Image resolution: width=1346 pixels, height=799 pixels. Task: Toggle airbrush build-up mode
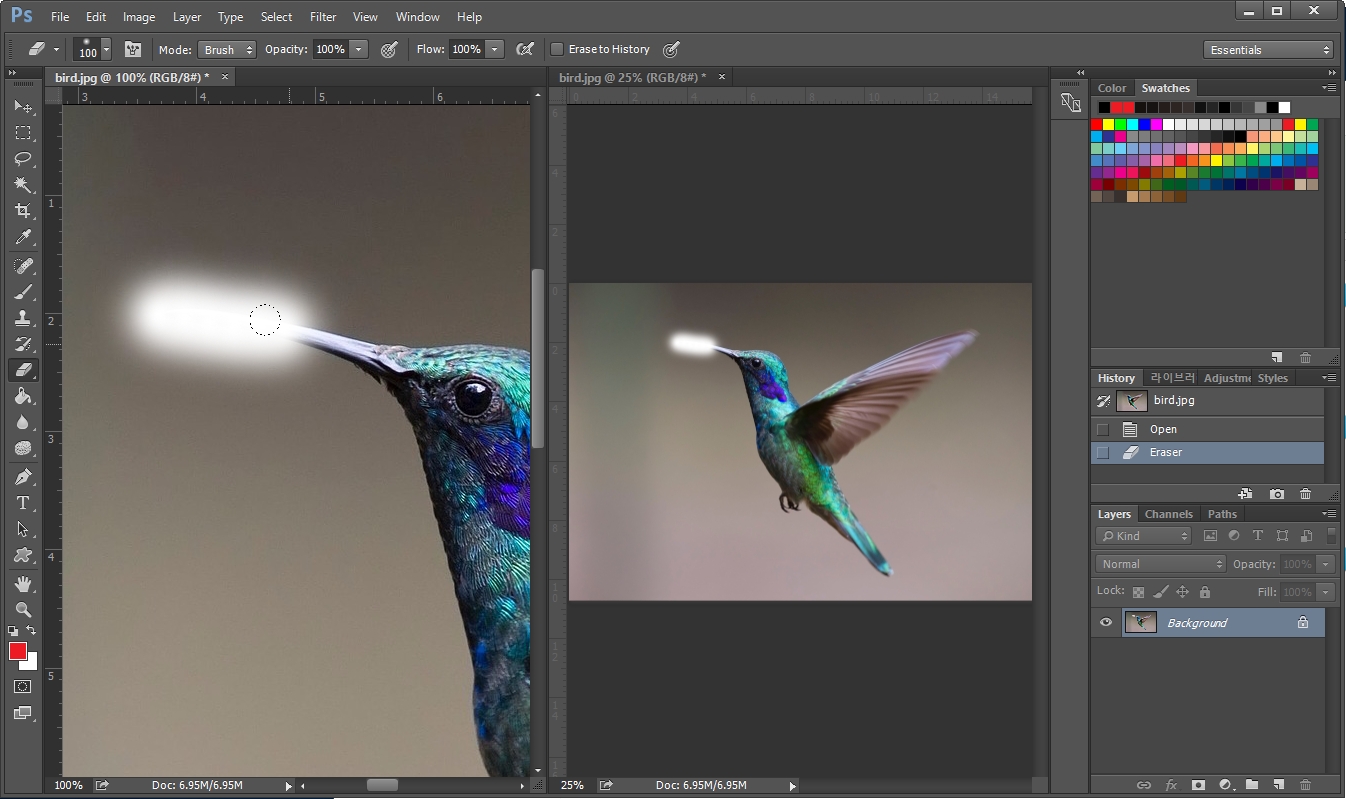tap(524, 49)
